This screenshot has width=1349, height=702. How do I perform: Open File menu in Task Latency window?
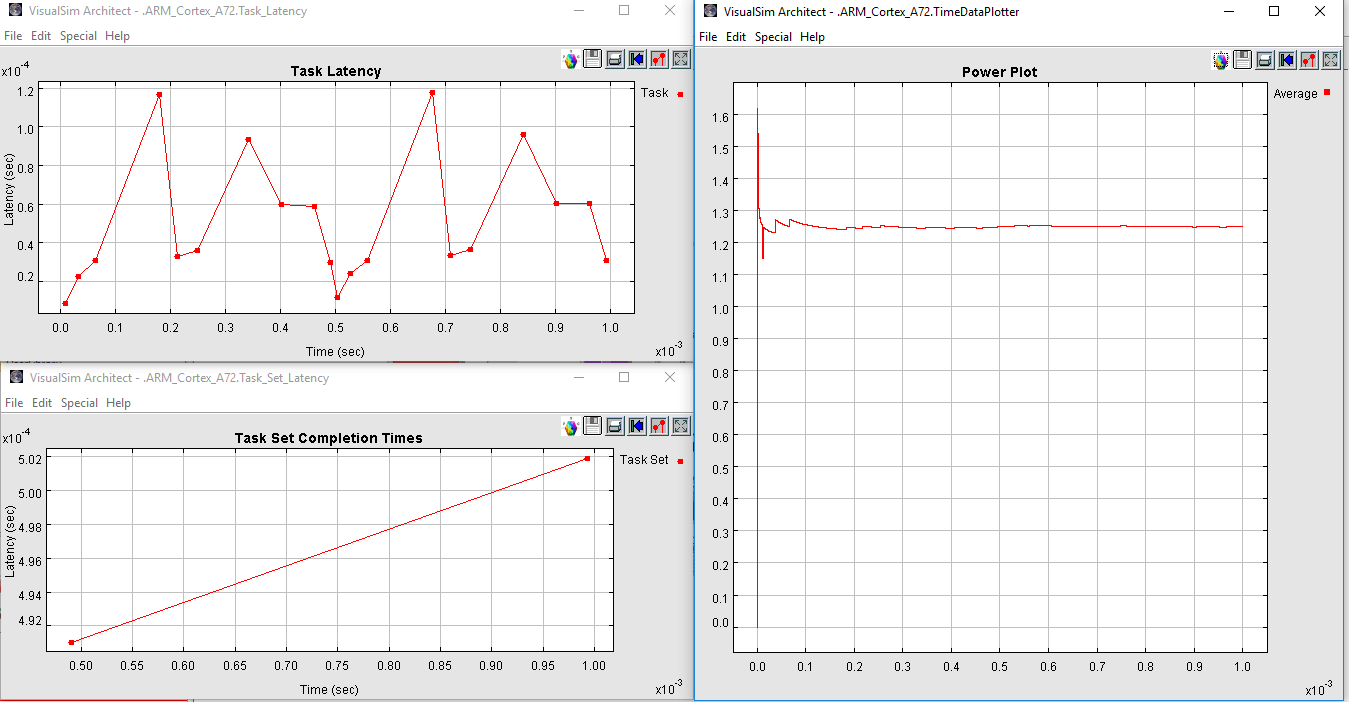(x=13, y=36)
